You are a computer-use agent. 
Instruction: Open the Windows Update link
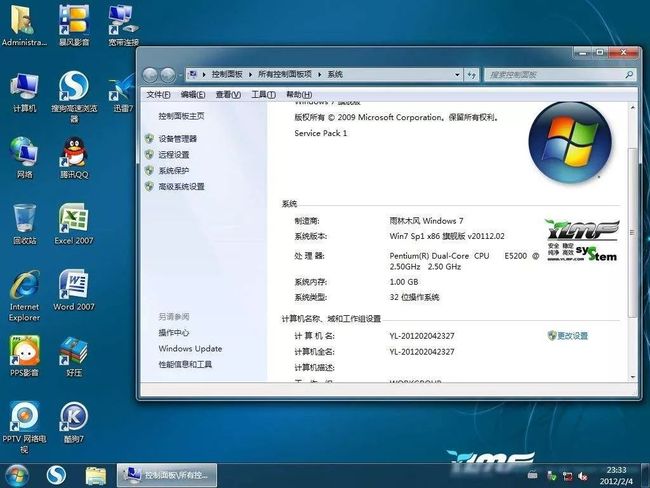click(x=190, y=349)
